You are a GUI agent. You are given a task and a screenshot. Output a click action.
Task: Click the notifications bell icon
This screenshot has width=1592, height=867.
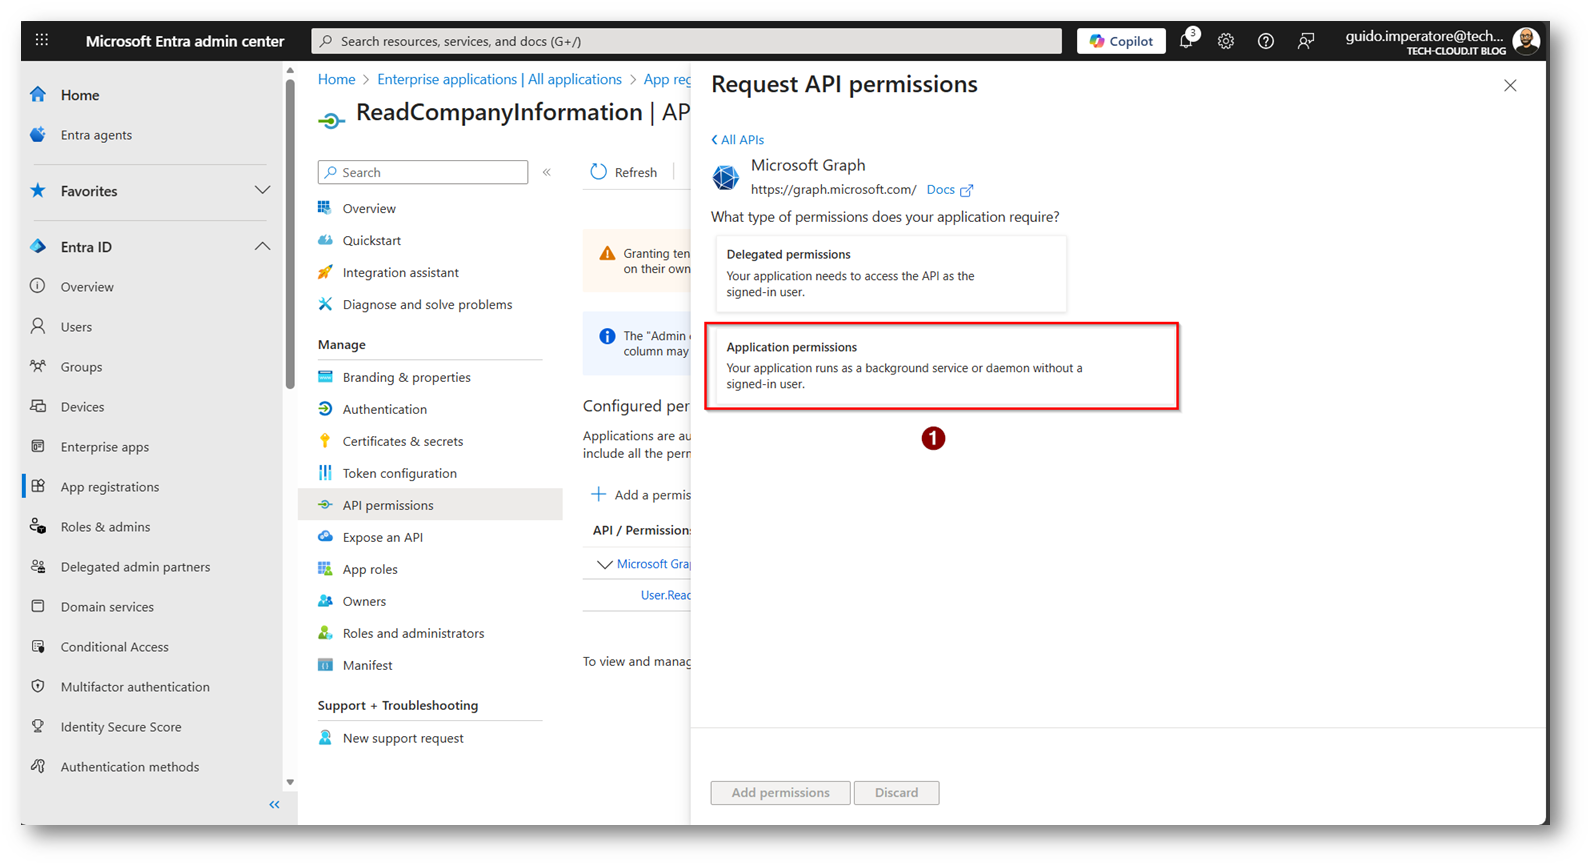[1186, 41]
